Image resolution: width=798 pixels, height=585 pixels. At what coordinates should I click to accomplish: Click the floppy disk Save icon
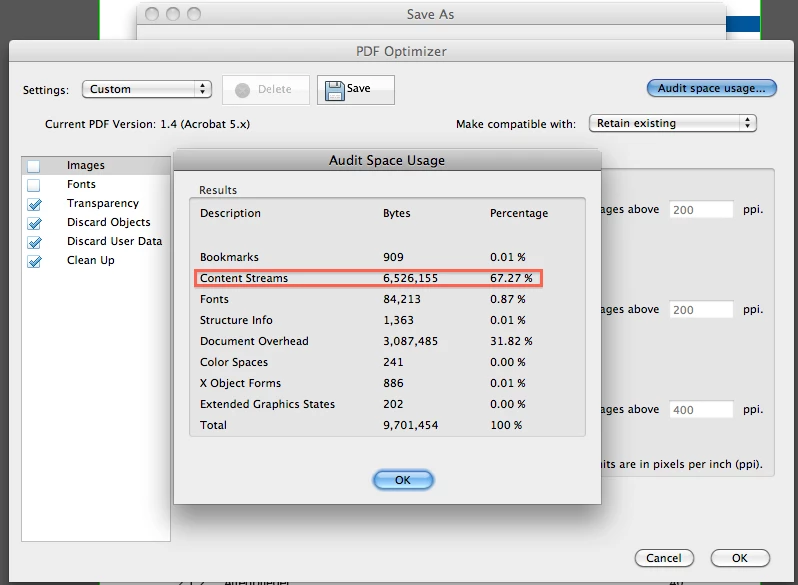(x=334, y=90)
